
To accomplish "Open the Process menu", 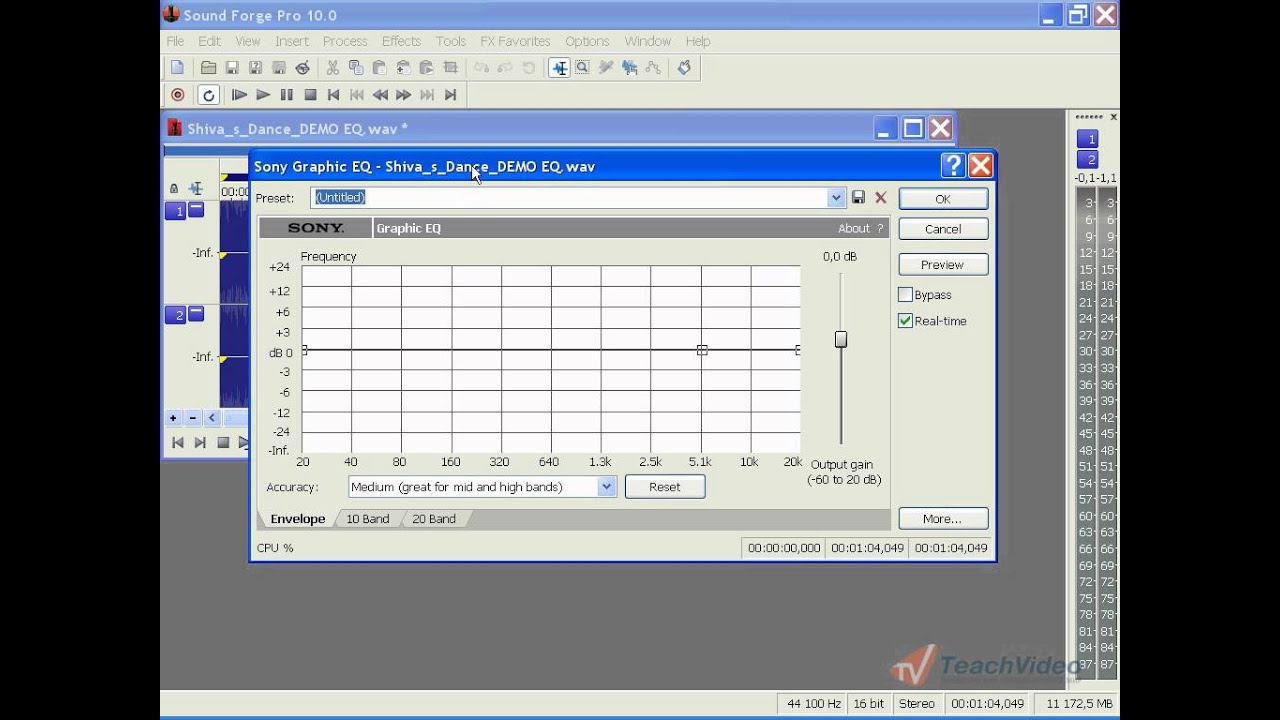I will click(x=345, y=41).
